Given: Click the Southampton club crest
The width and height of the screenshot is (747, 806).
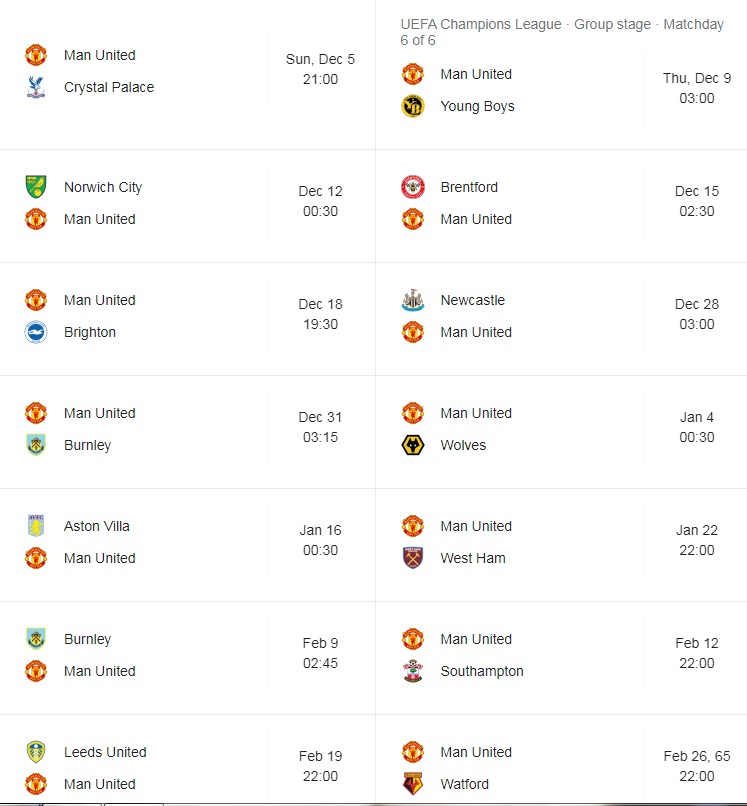Looking at the screenshot, I should click(412, 671).
